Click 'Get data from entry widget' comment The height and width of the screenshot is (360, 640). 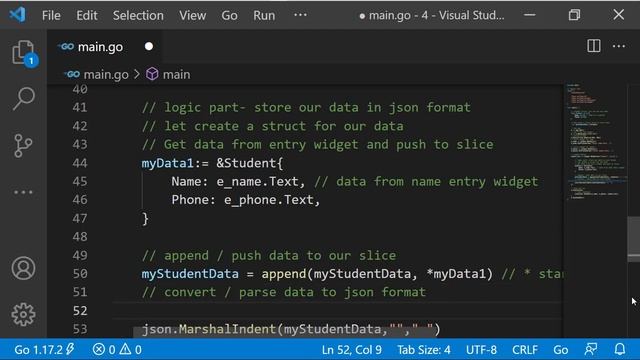[x=317, y=144]
